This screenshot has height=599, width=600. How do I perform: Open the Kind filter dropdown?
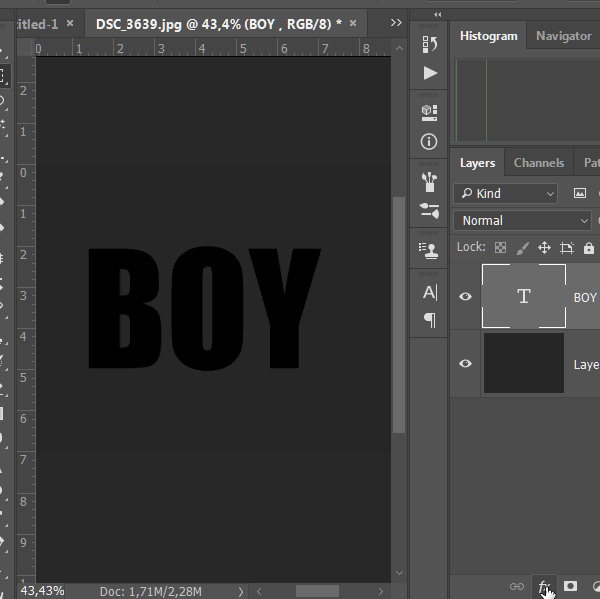pyautogui.click(x=506, y=193)
